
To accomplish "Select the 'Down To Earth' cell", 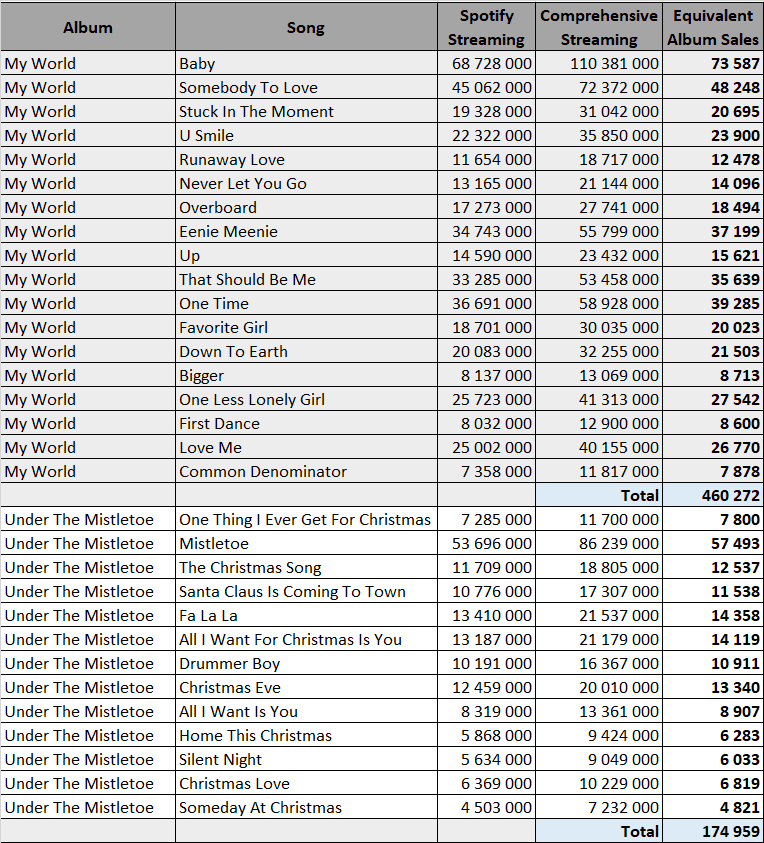I will [306, 352].
